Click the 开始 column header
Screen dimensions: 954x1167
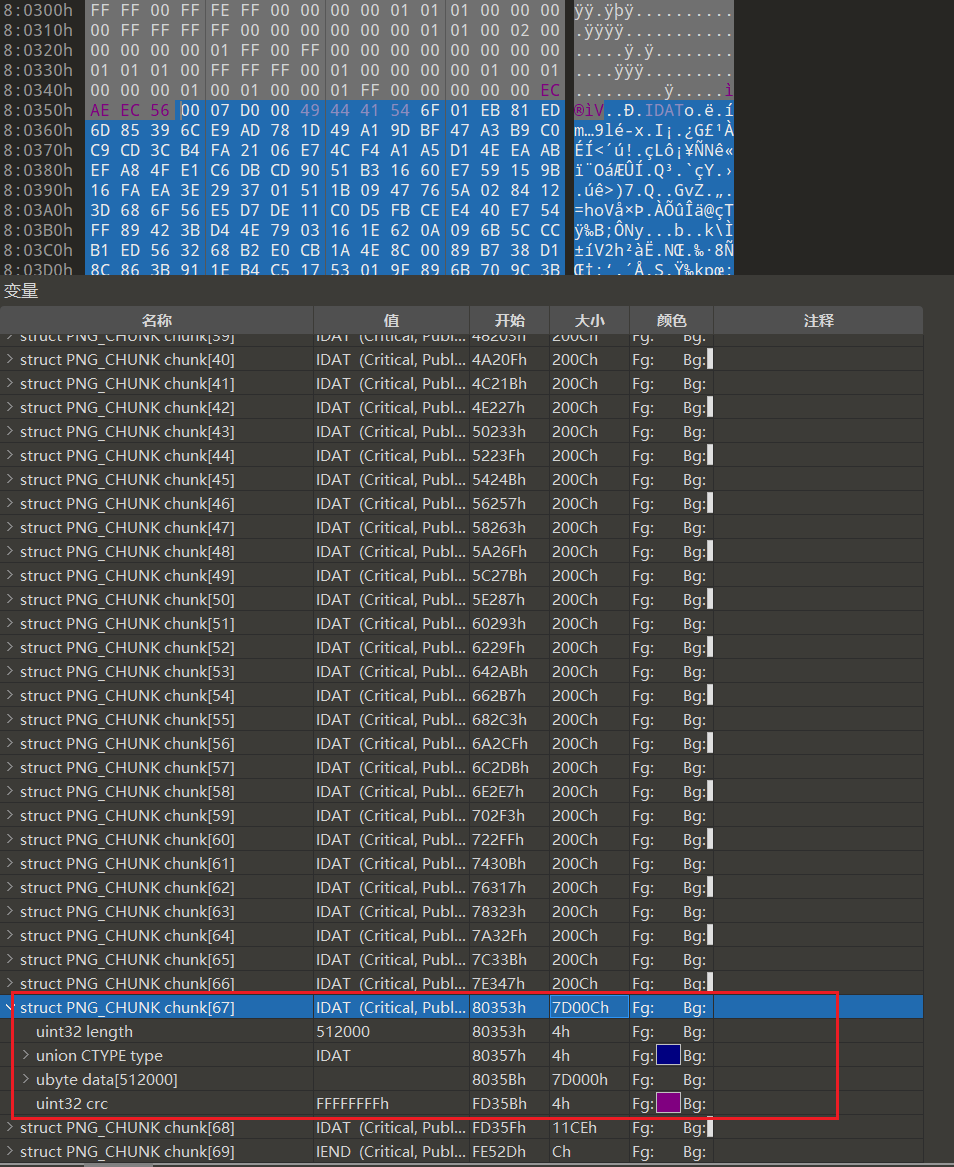coord(510,321)
